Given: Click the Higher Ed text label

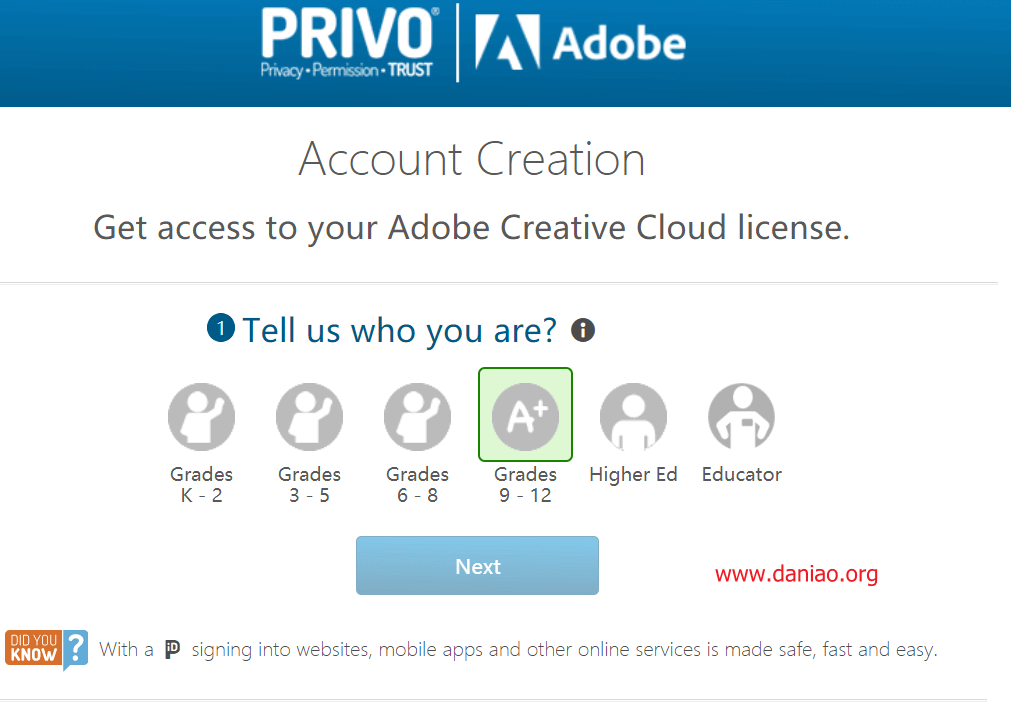Looking at the screenshot, I should (x=633, y=474).
